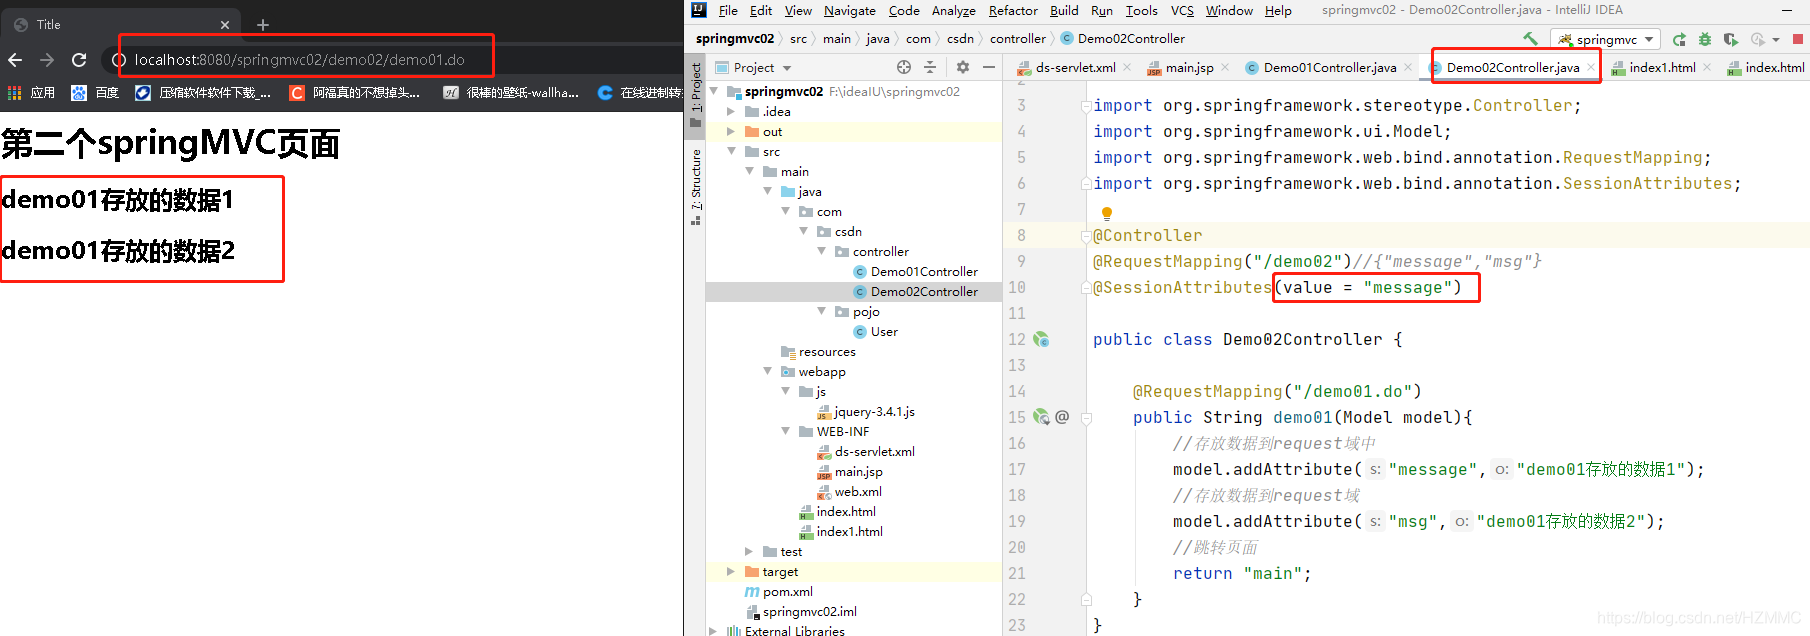This screenshot has height=636, width=1810.
Task: Click the Rerun springmvc icon
Action: 1679,39
